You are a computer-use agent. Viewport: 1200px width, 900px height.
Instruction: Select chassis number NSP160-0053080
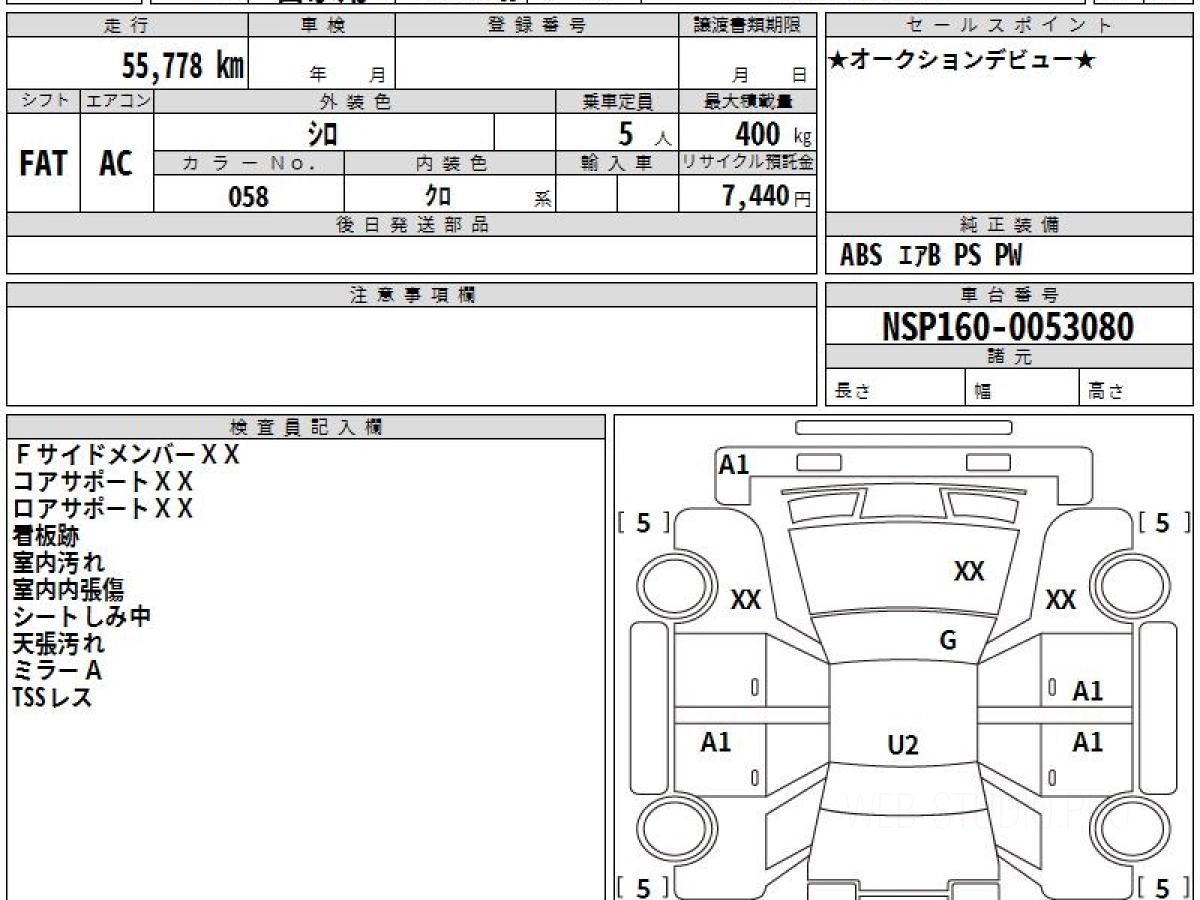point(1008,327)
